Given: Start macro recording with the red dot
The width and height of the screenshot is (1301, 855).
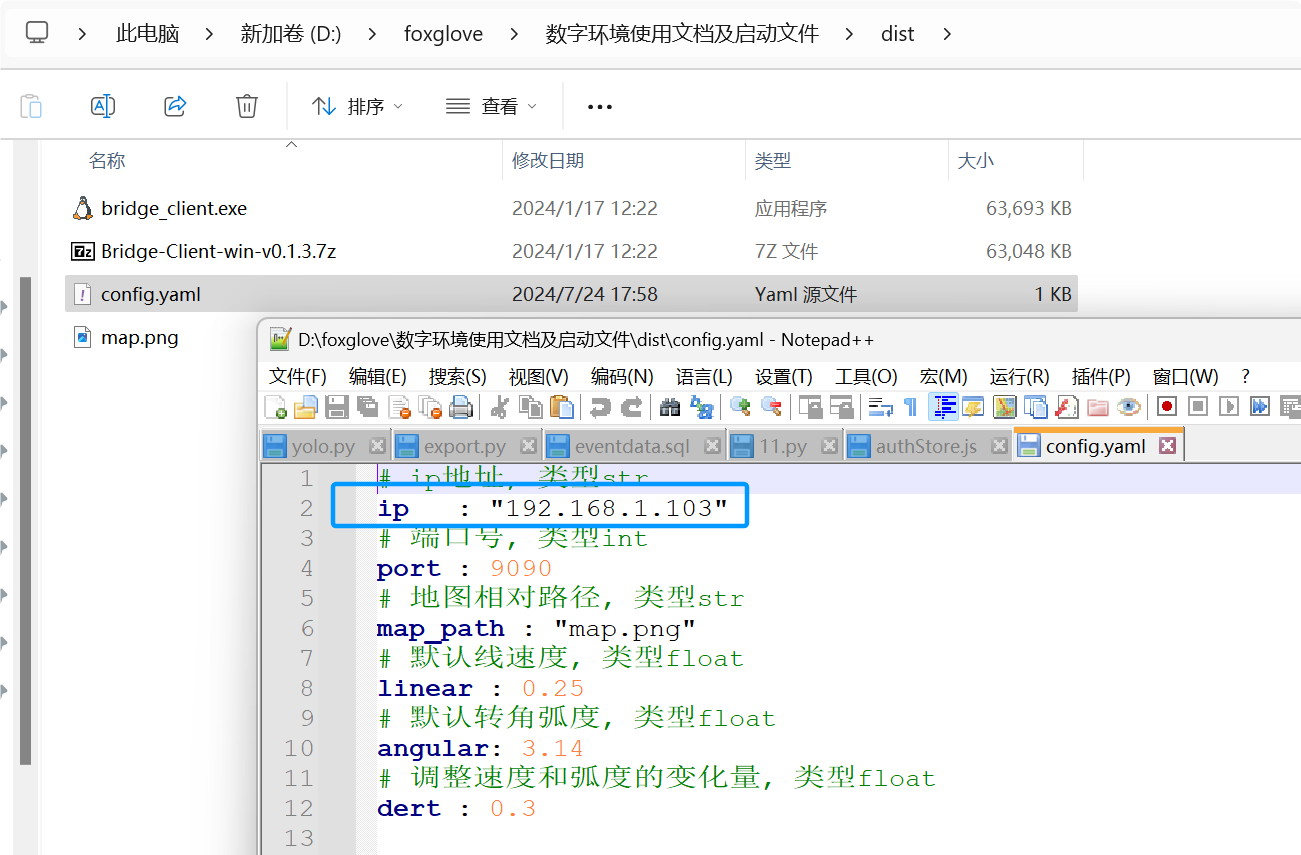Looking at the screenshot, I should point(1166,407).
